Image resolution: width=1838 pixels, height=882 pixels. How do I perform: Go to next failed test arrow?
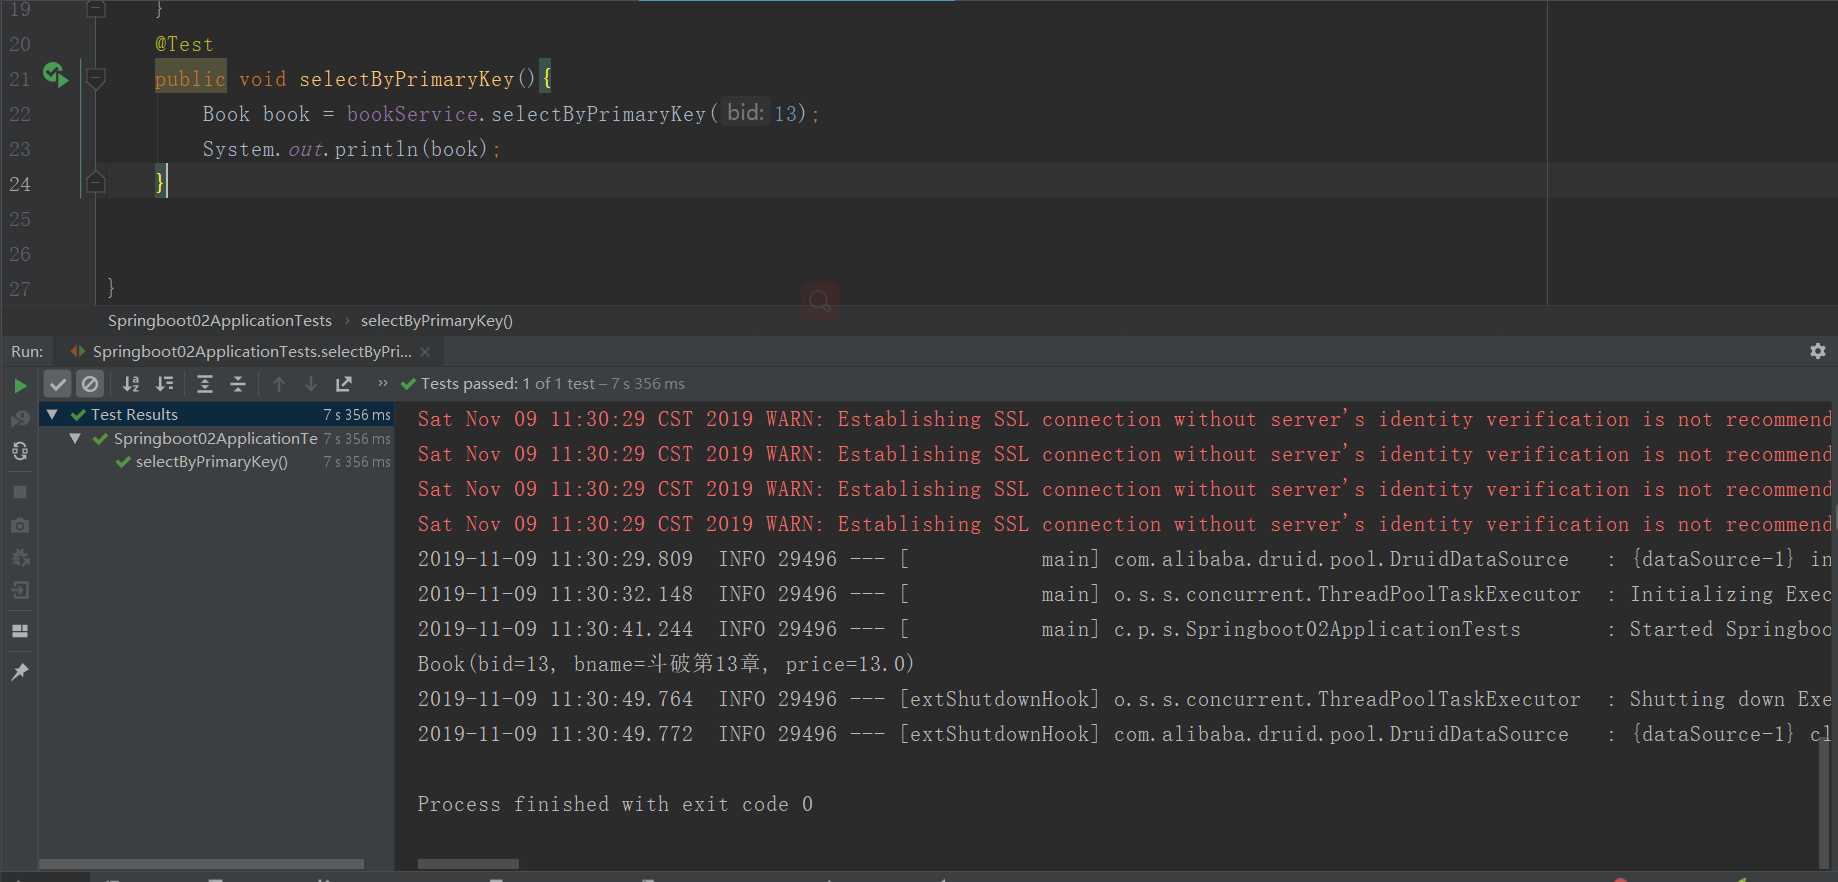[311, 384]
